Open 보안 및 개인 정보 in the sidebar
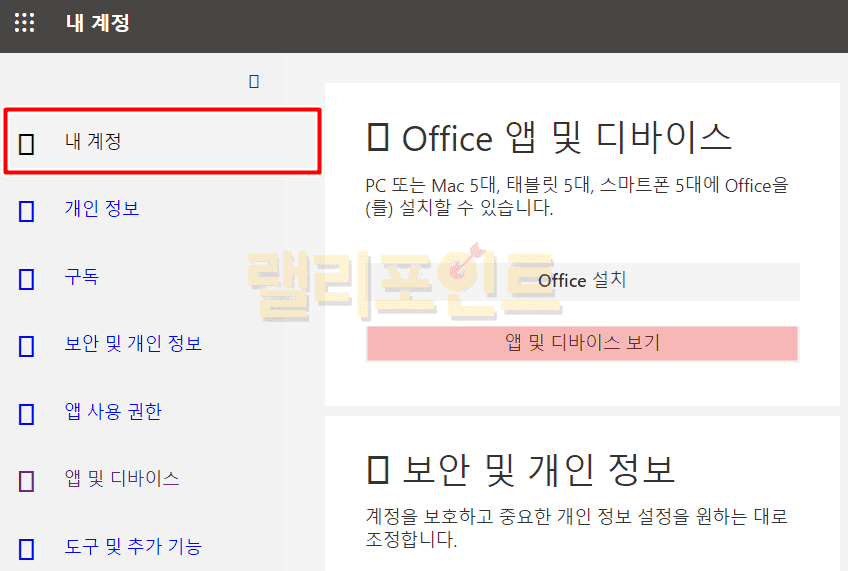This screenshot has width=848, height=571. [133, 344]
